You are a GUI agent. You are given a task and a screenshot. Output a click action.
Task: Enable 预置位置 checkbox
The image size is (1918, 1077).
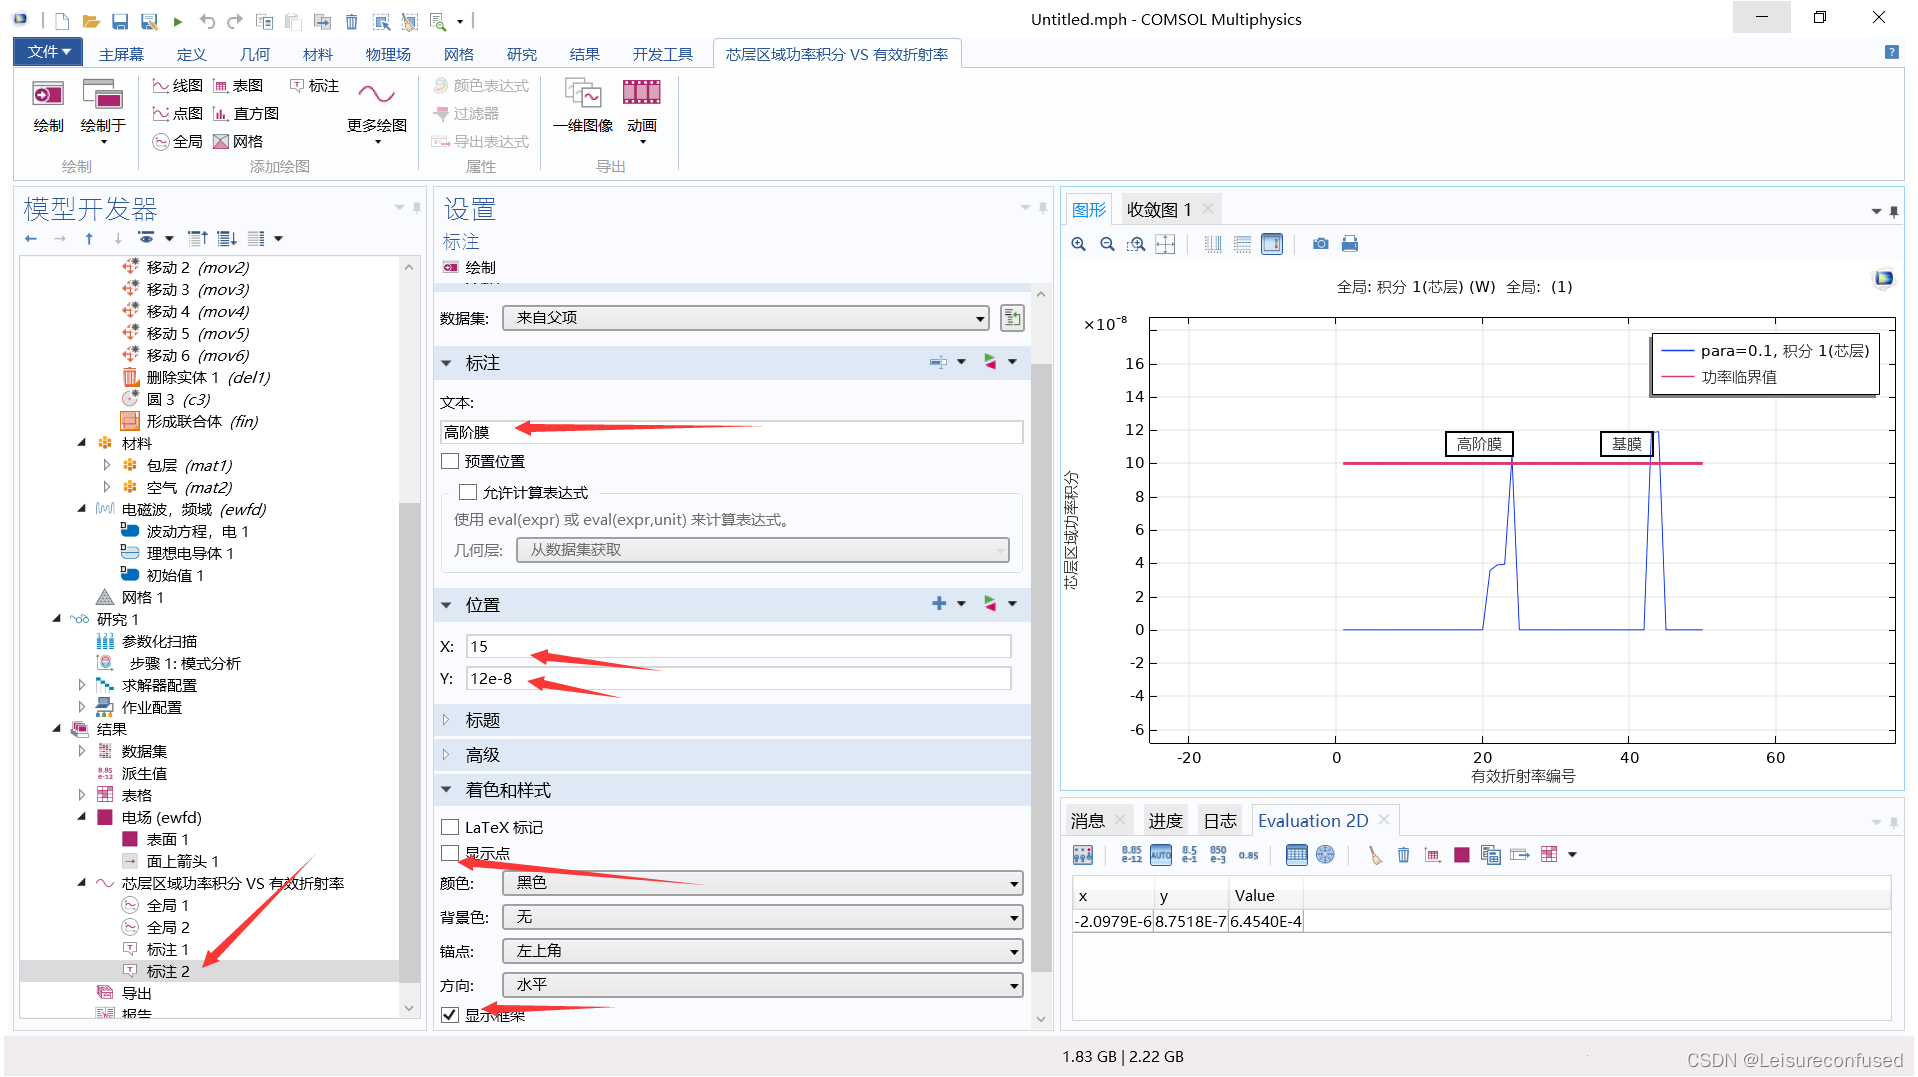point(450,462)
